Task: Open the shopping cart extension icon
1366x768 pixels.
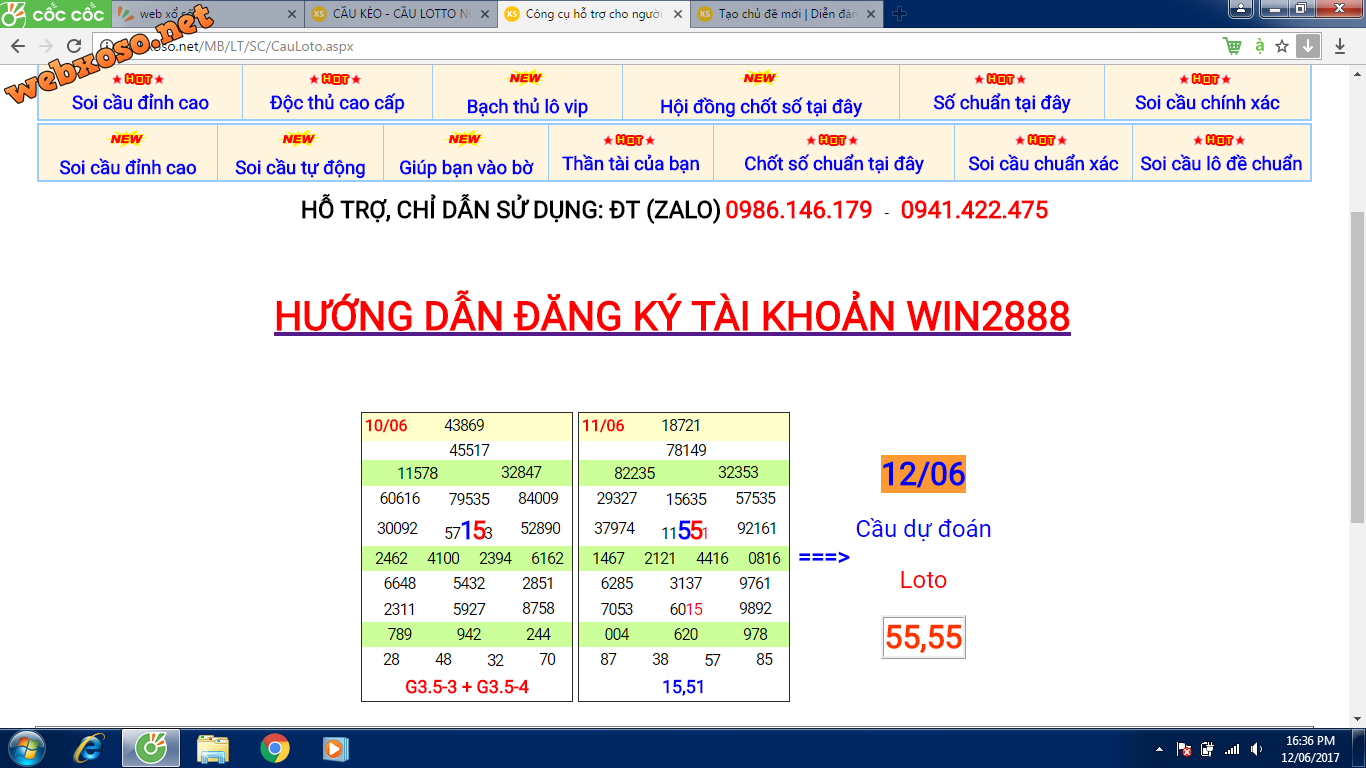Action: (x=1232, y=46)
